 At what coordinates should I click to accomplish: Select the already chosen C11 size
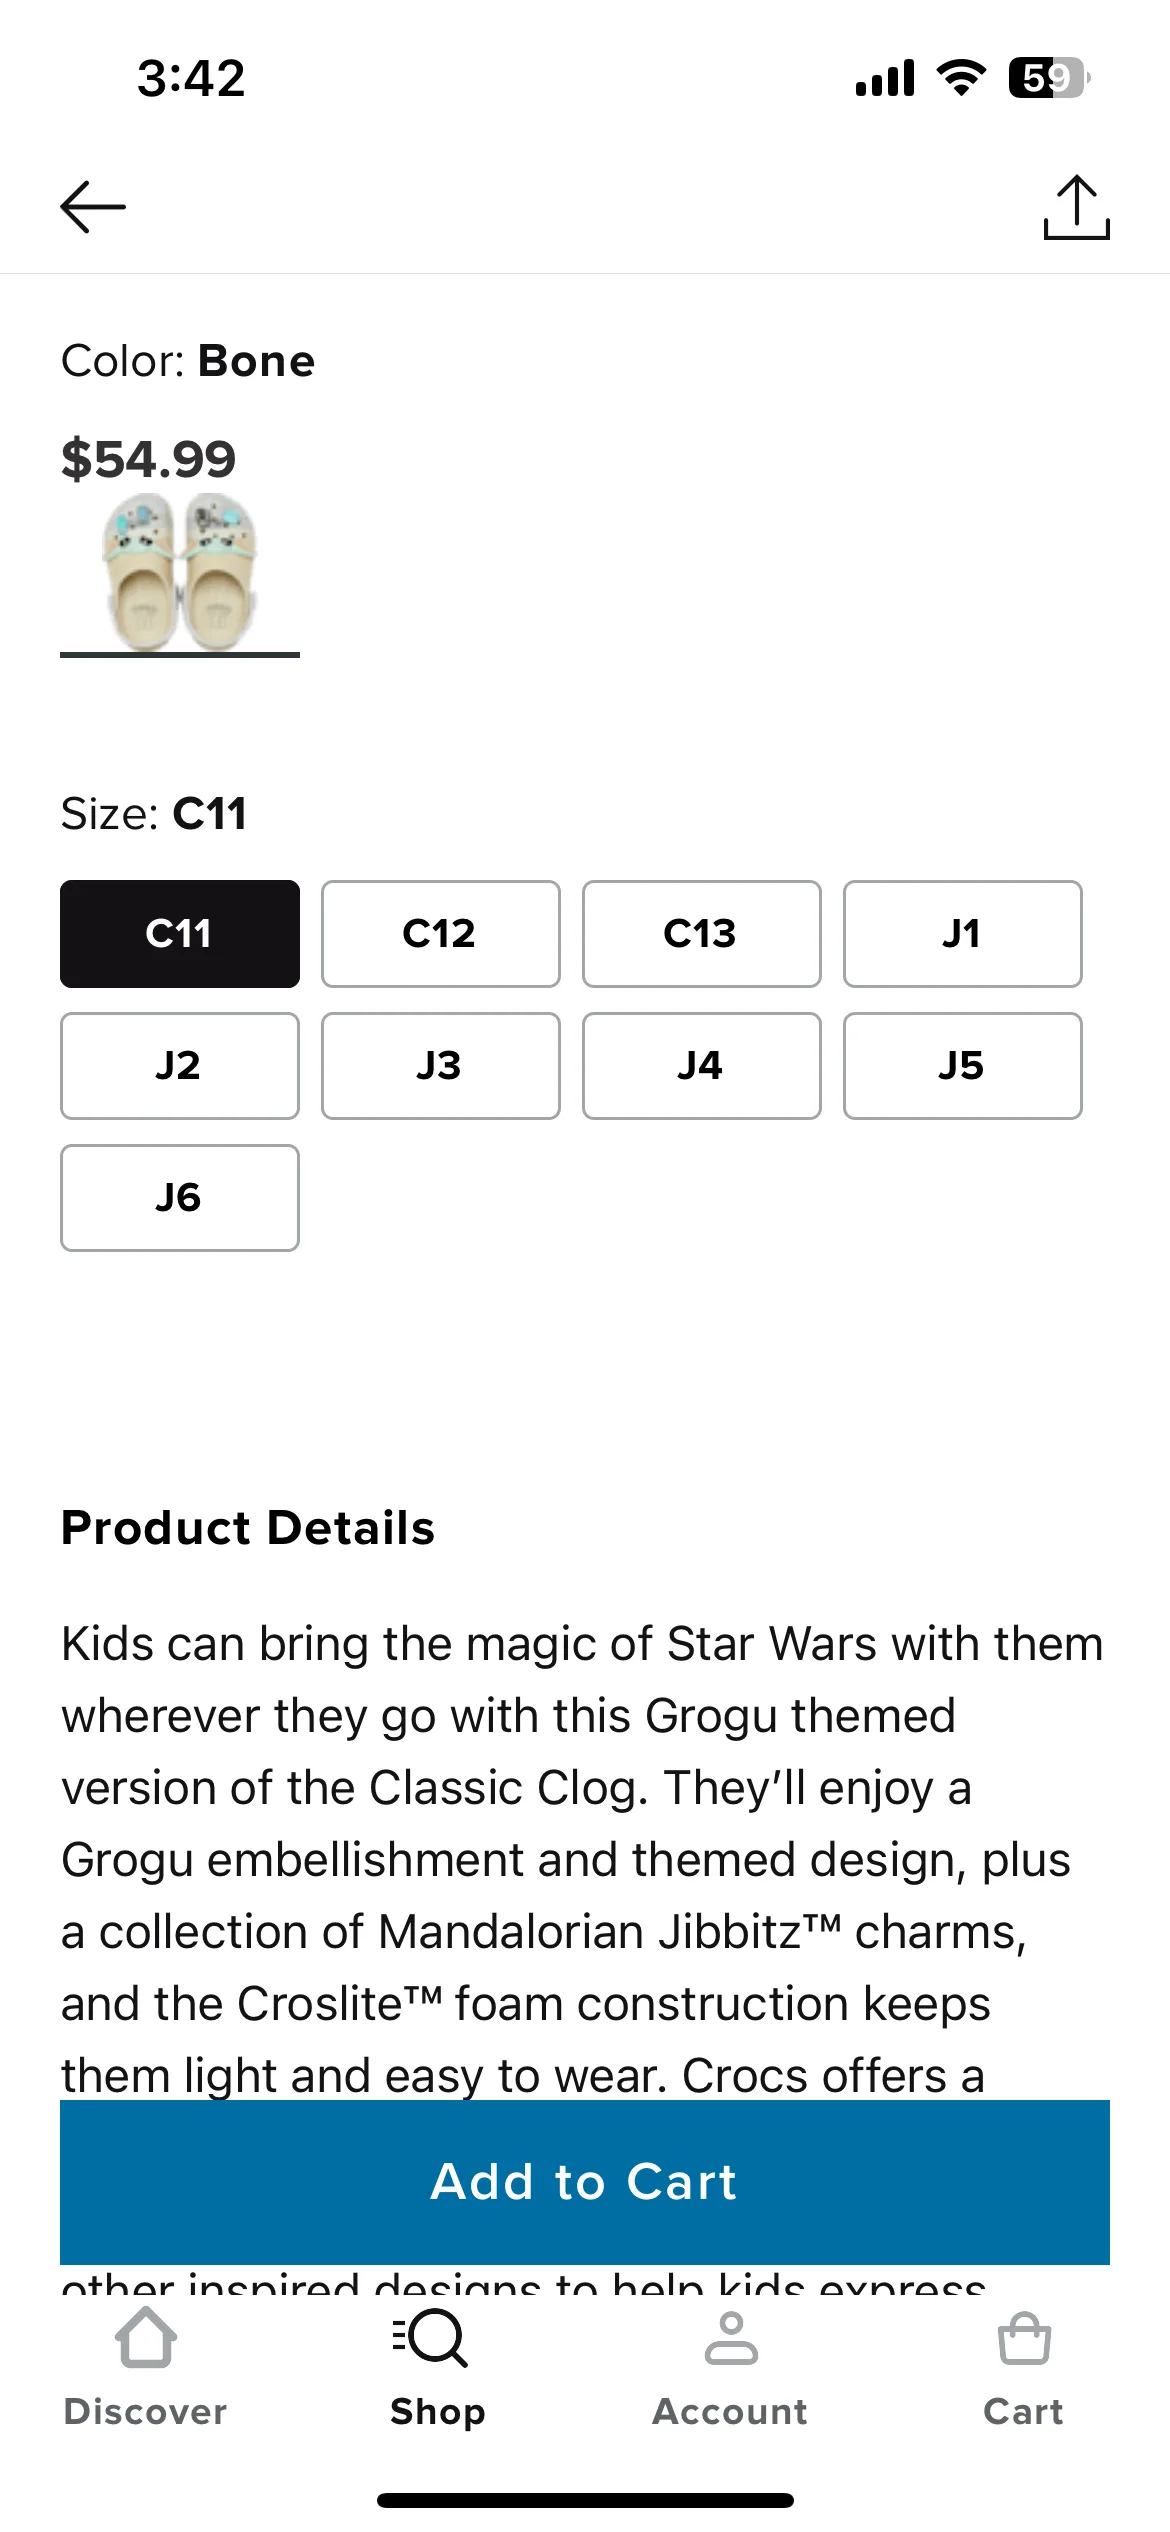180,934
